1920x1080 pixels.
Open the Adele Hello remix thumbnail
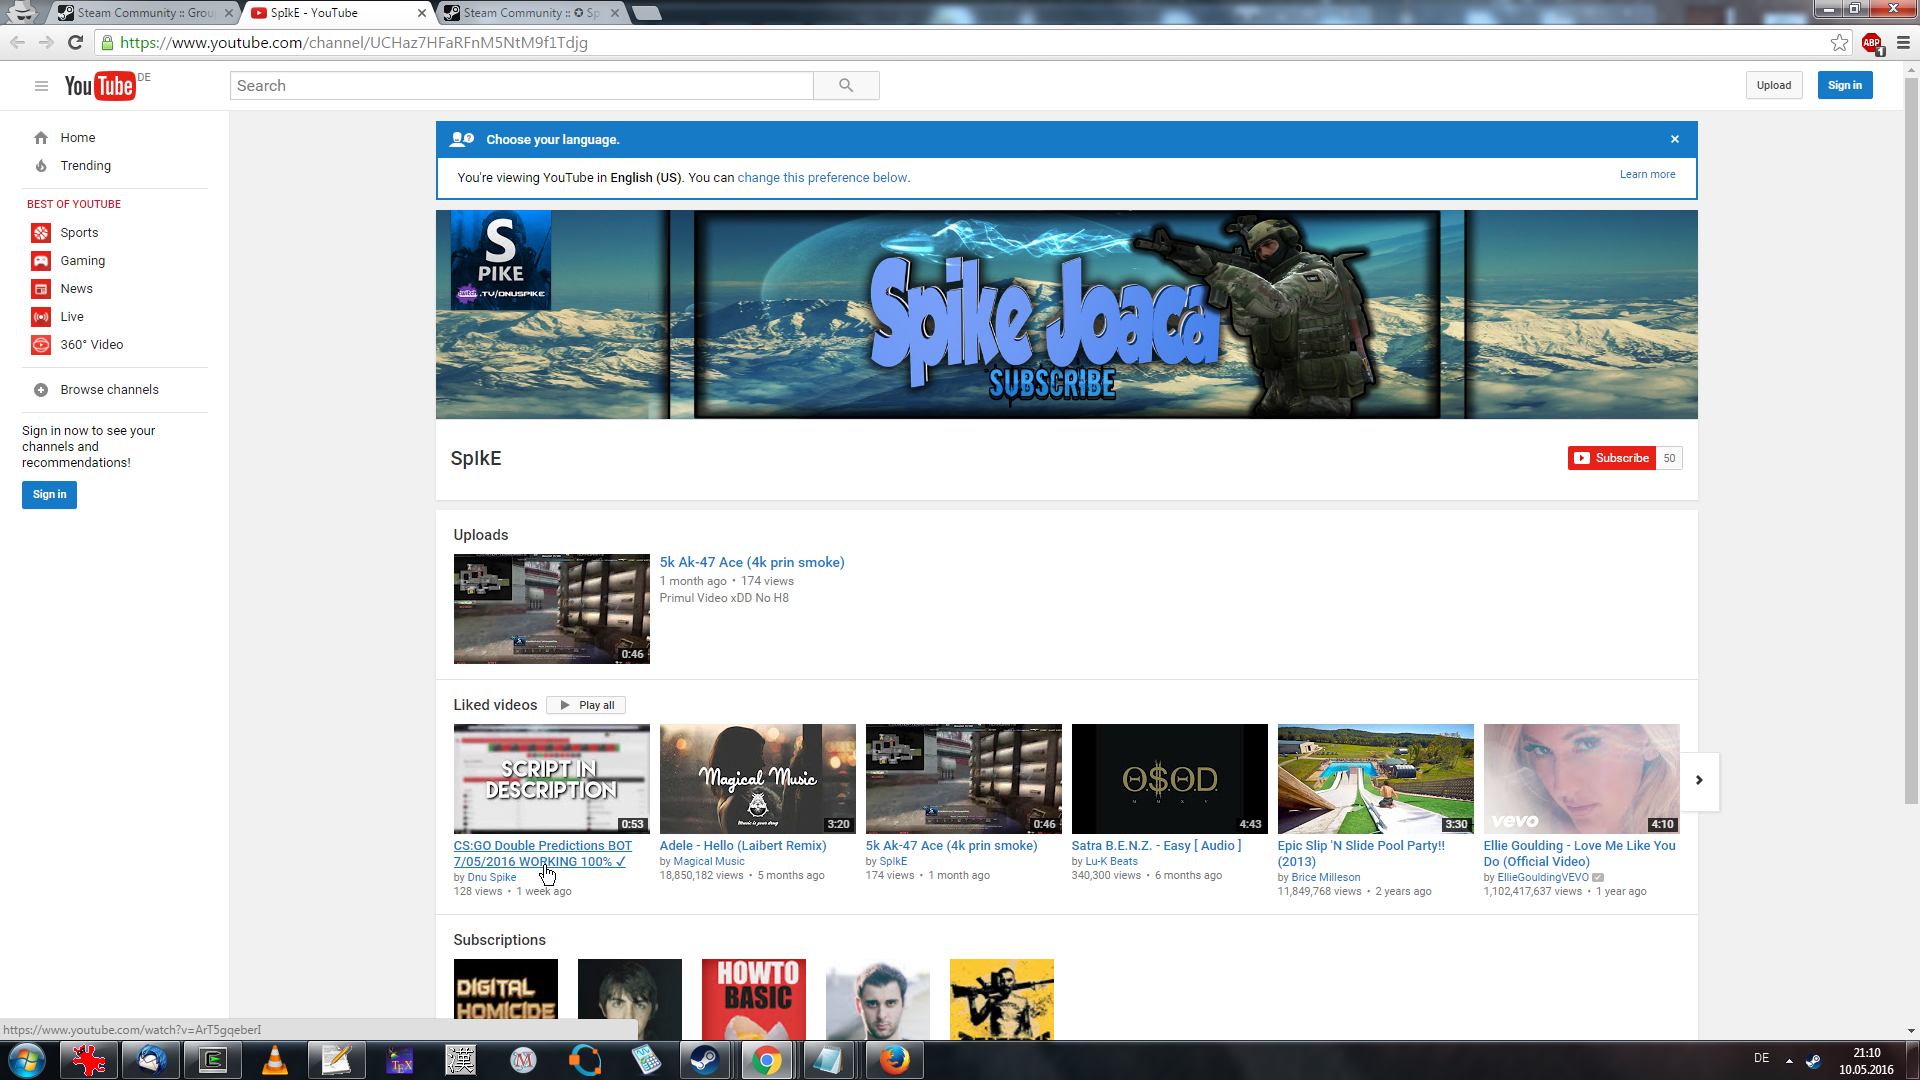757,779
